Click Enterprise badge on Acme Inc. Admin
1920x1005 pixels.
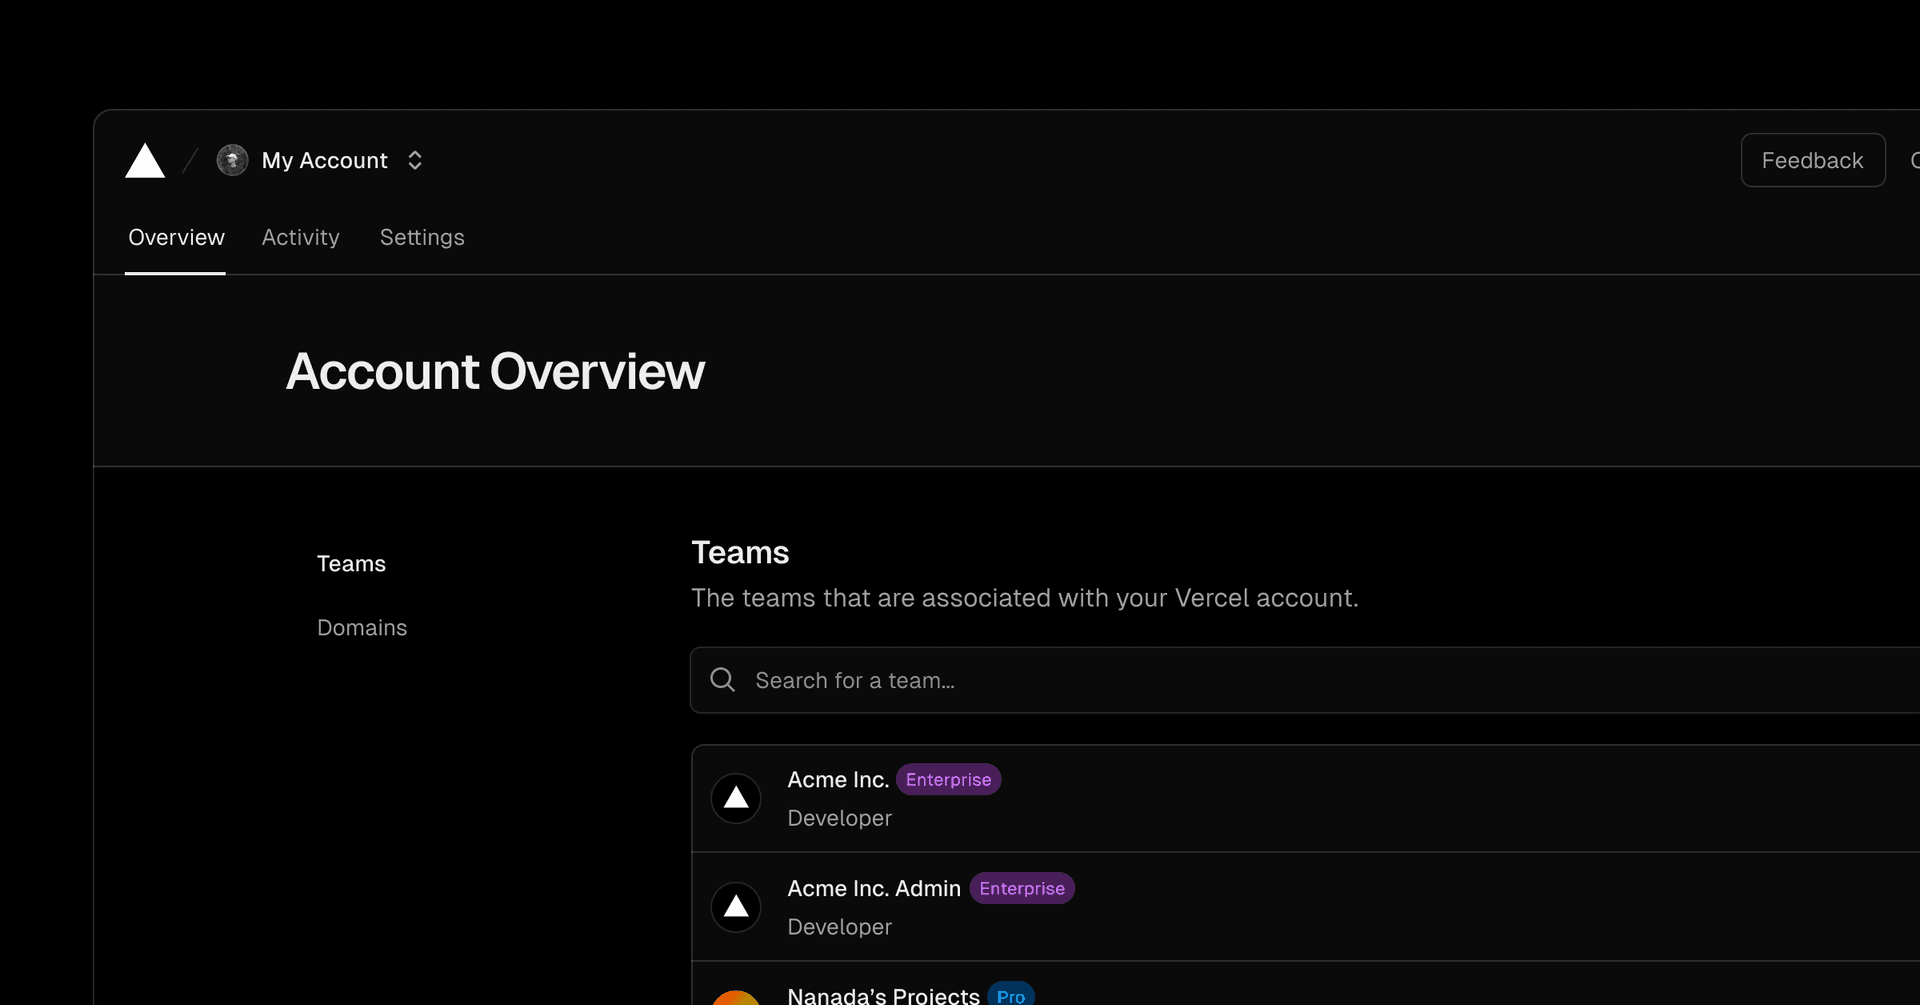pyautogui.click(x=1021, y=889)
